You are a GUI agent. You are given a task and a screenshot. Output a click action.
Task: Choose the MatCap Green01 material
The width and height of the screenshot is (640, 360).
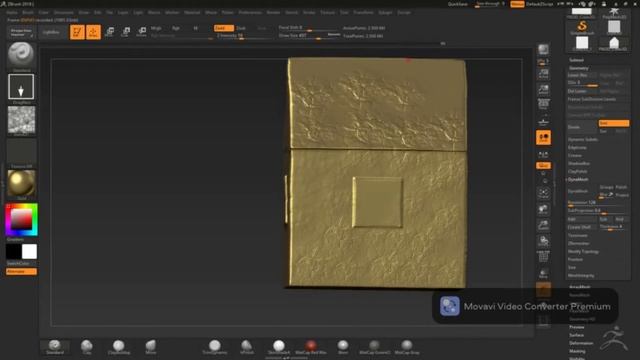374,347
